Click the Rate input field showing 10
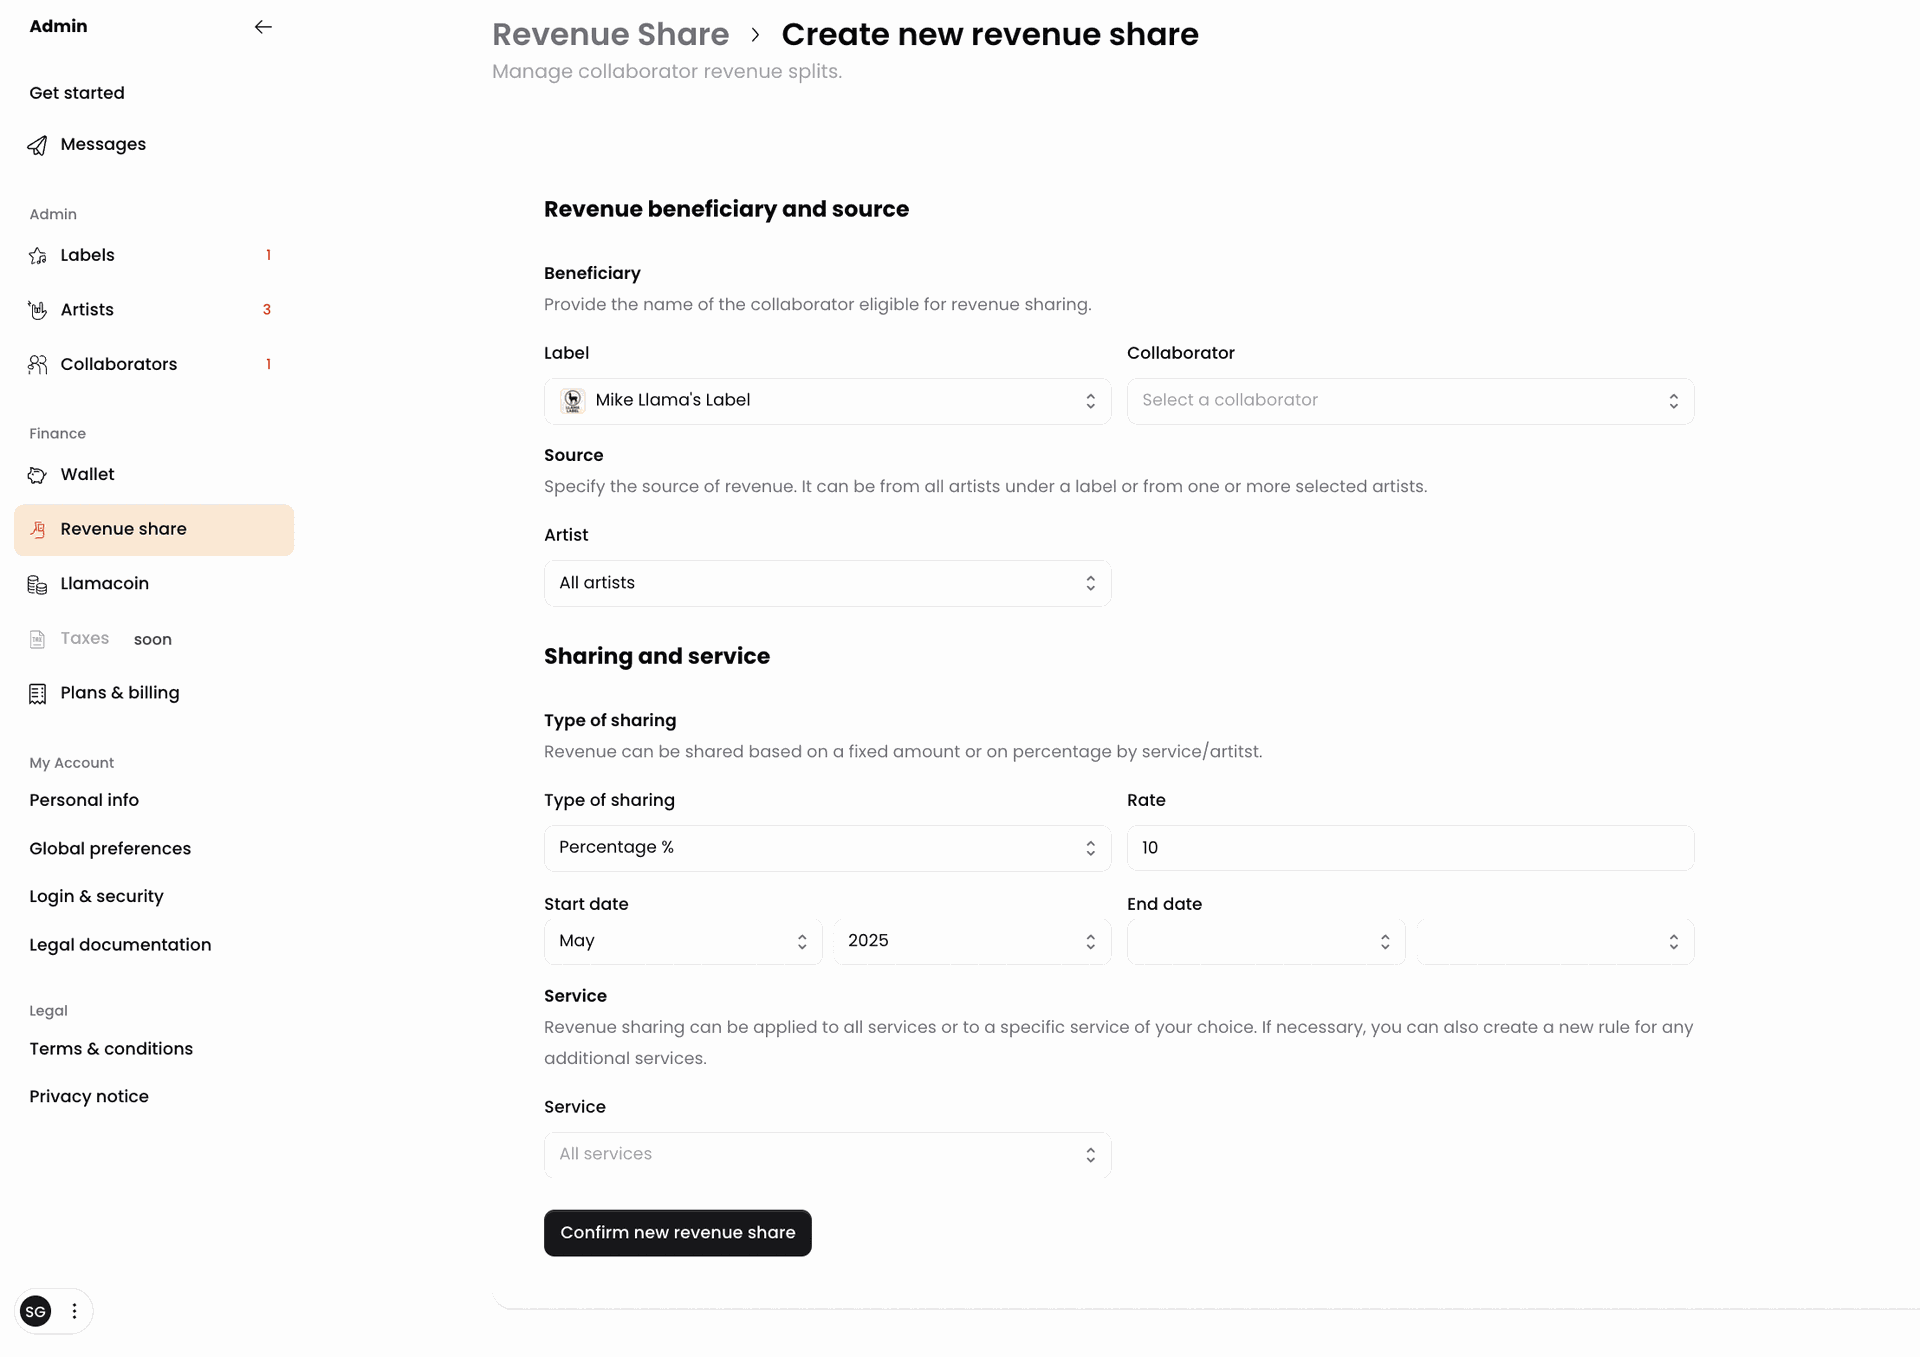The height and width of the screenshot is (1357, 1920). pos(1410,848)
